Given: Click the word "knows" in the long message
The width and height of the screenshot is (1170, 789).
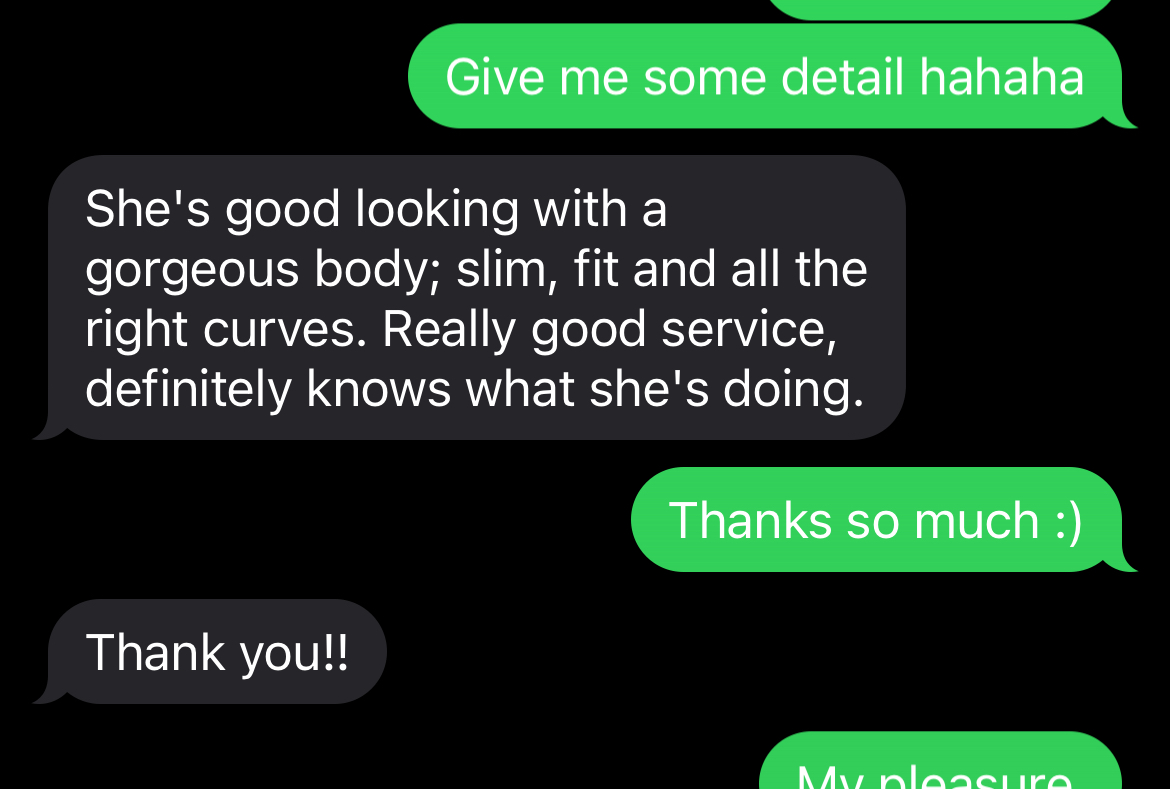Looking at the screenshot, I should (379, 390).
